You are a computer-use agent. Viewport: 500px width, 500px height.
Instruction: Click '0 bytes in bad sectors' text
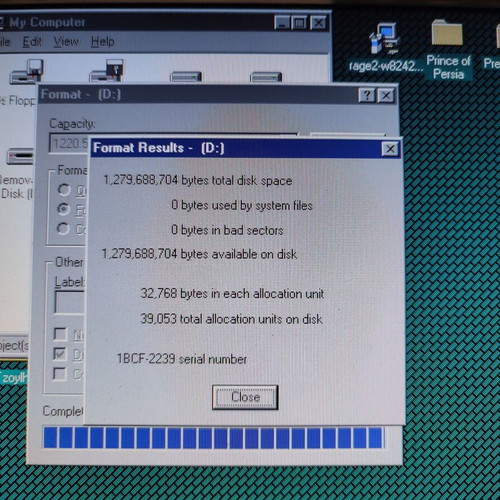(x=227, y=230)
